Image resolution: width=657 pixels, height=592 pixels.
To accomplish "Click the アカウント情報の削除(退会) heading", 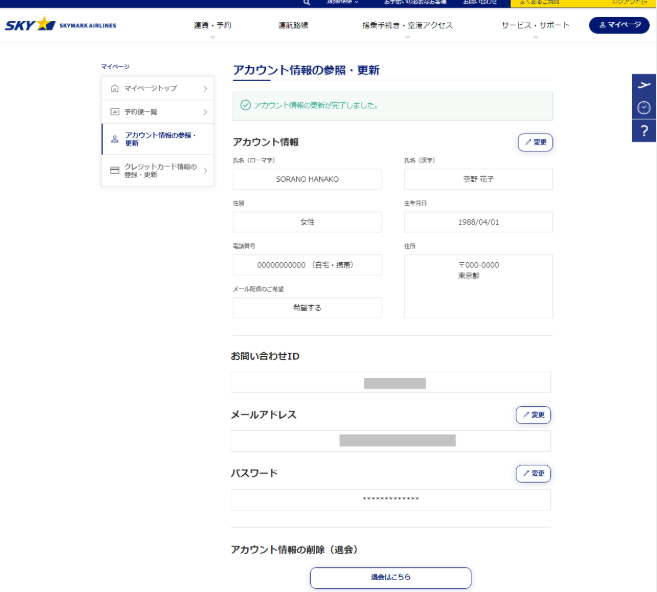I will click(x=295, y=550).
